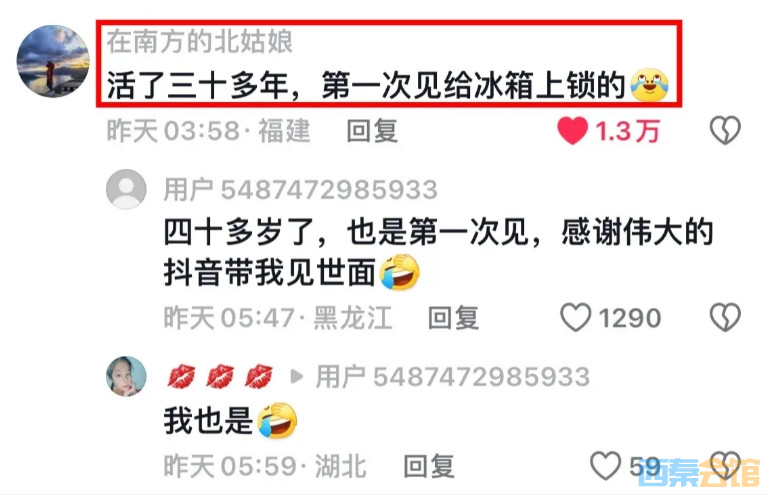Like the 我也是 reply heart icon
Screen dimensions: 769x495
click(606, 466)
